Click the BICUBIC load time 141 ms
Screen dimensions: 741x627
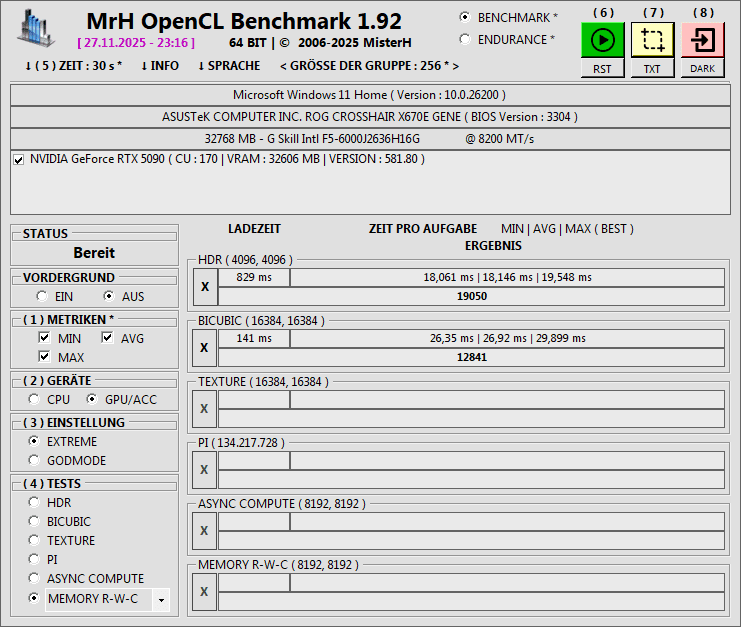[x=254, y=338]
